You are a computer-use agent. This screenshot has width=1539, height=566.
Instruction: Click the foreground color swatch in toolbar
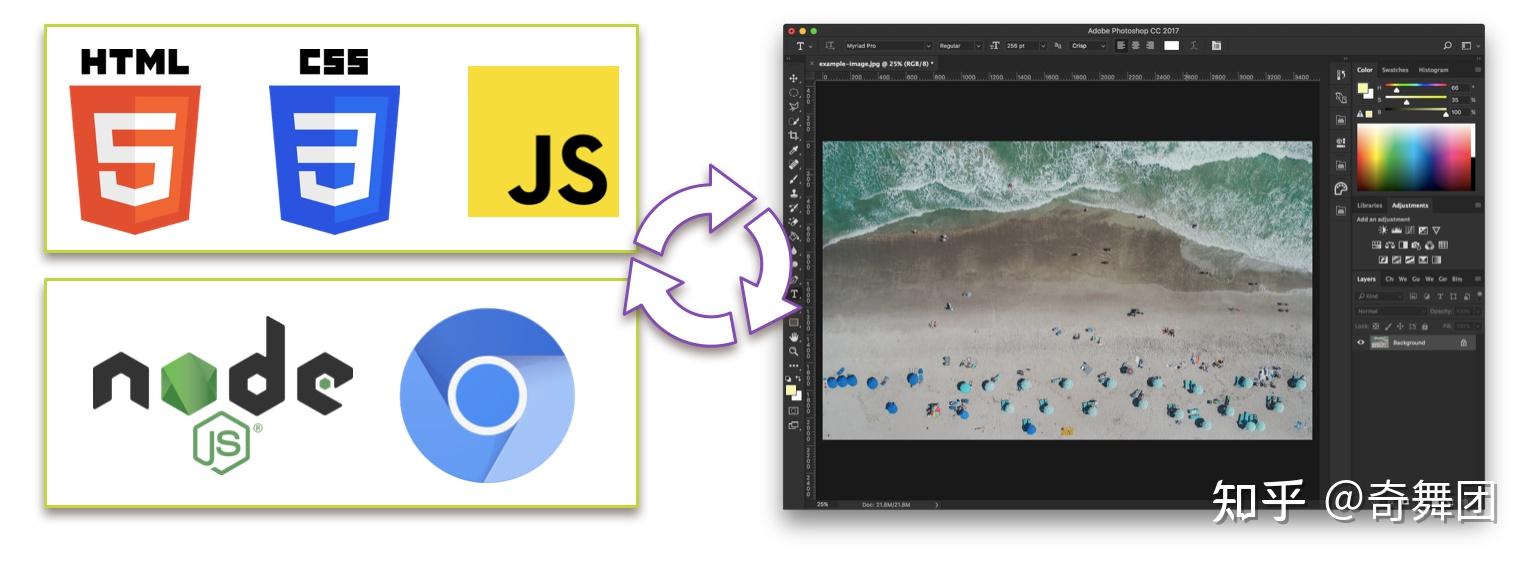(x=792, y=390)
